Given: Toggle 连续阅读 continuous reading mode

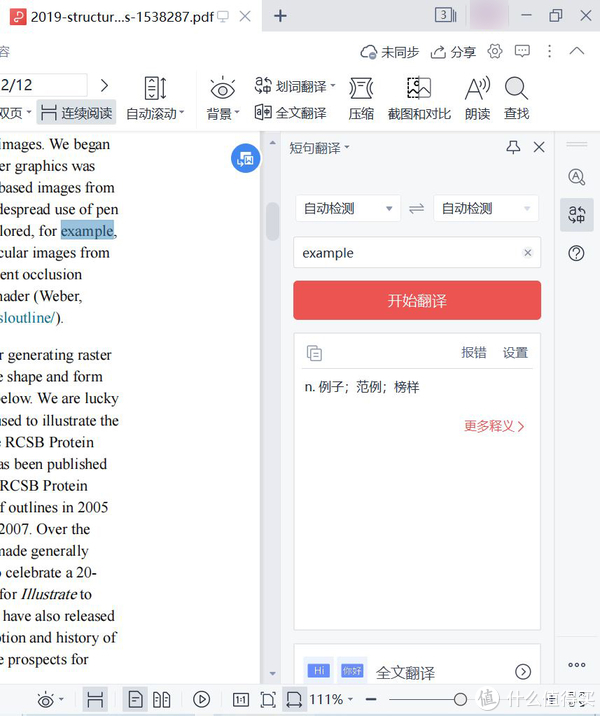Looking at the screenshot, I should click(x=76, y=112).
